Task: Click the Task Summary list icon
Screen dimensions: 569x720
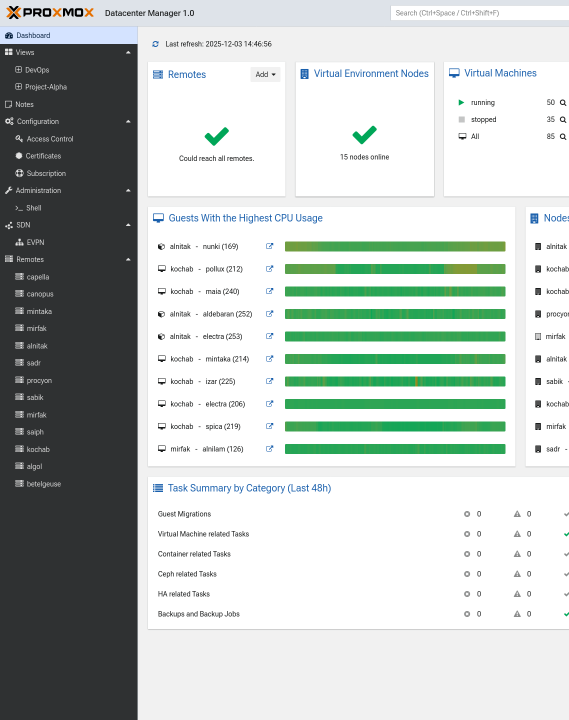Action: pyautogui.click(x=158, y=488)
